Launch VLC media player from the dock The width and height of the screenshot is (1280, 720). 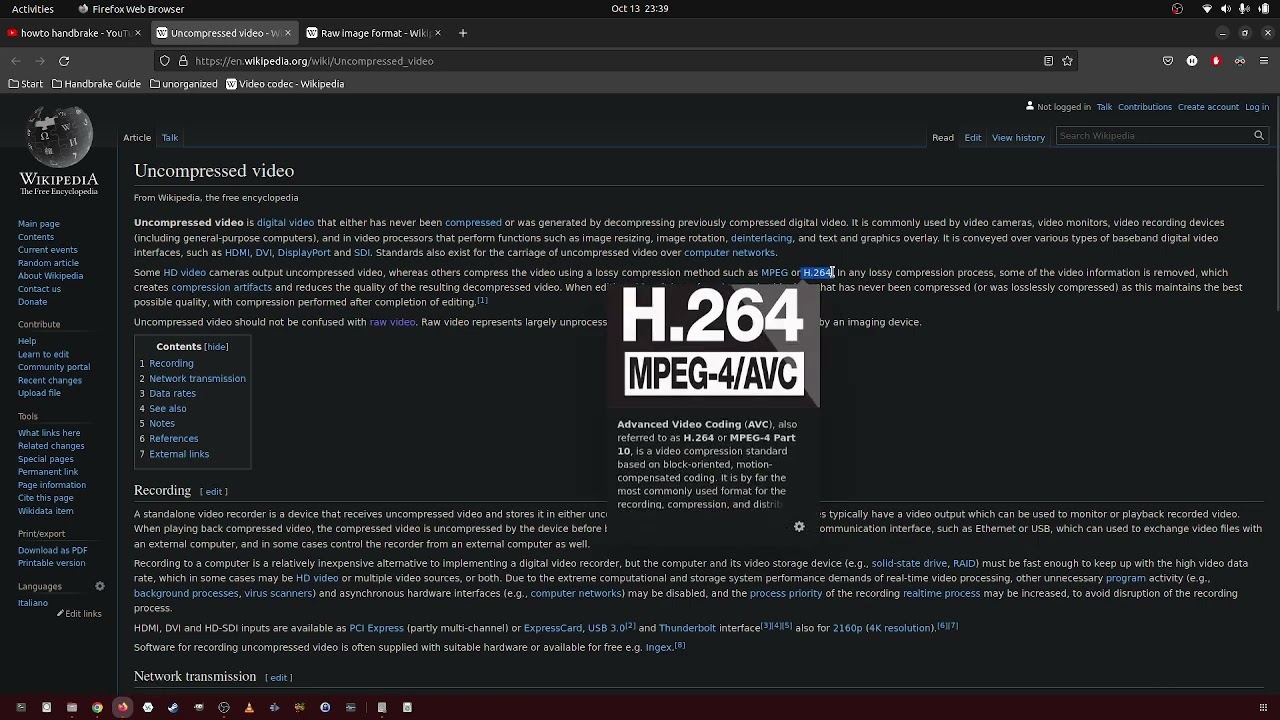tap(249, 707)
